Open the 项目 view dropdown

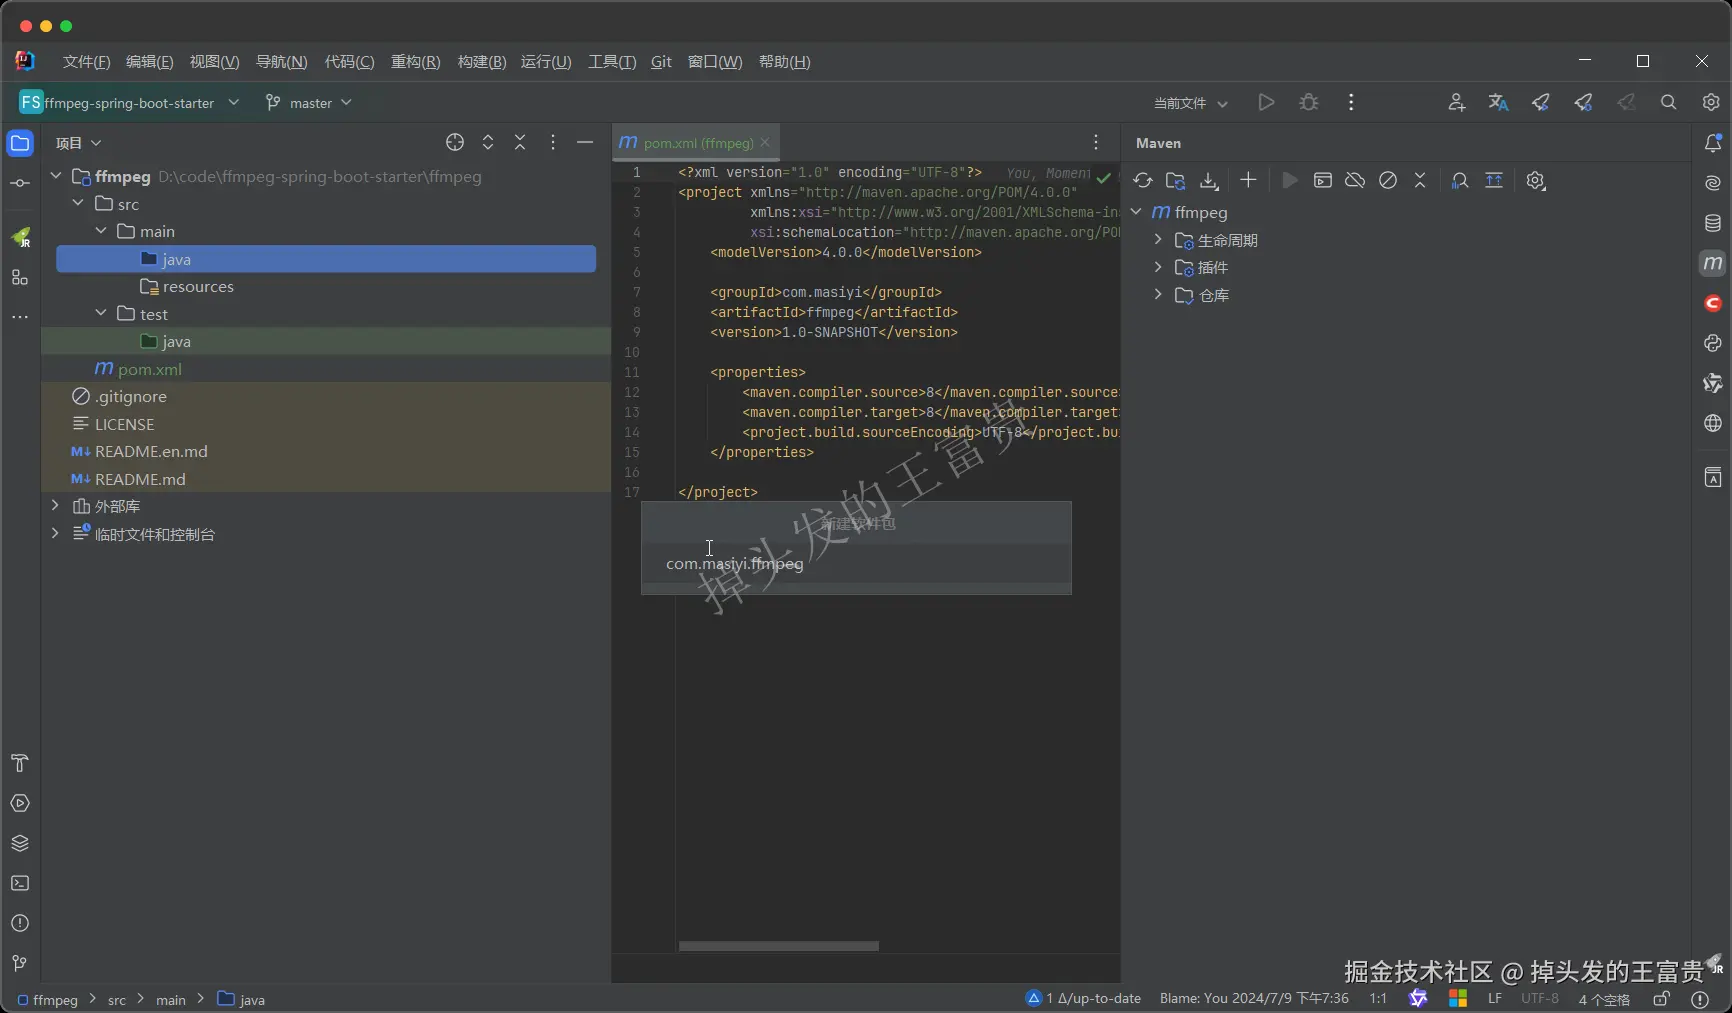[79, 143]
